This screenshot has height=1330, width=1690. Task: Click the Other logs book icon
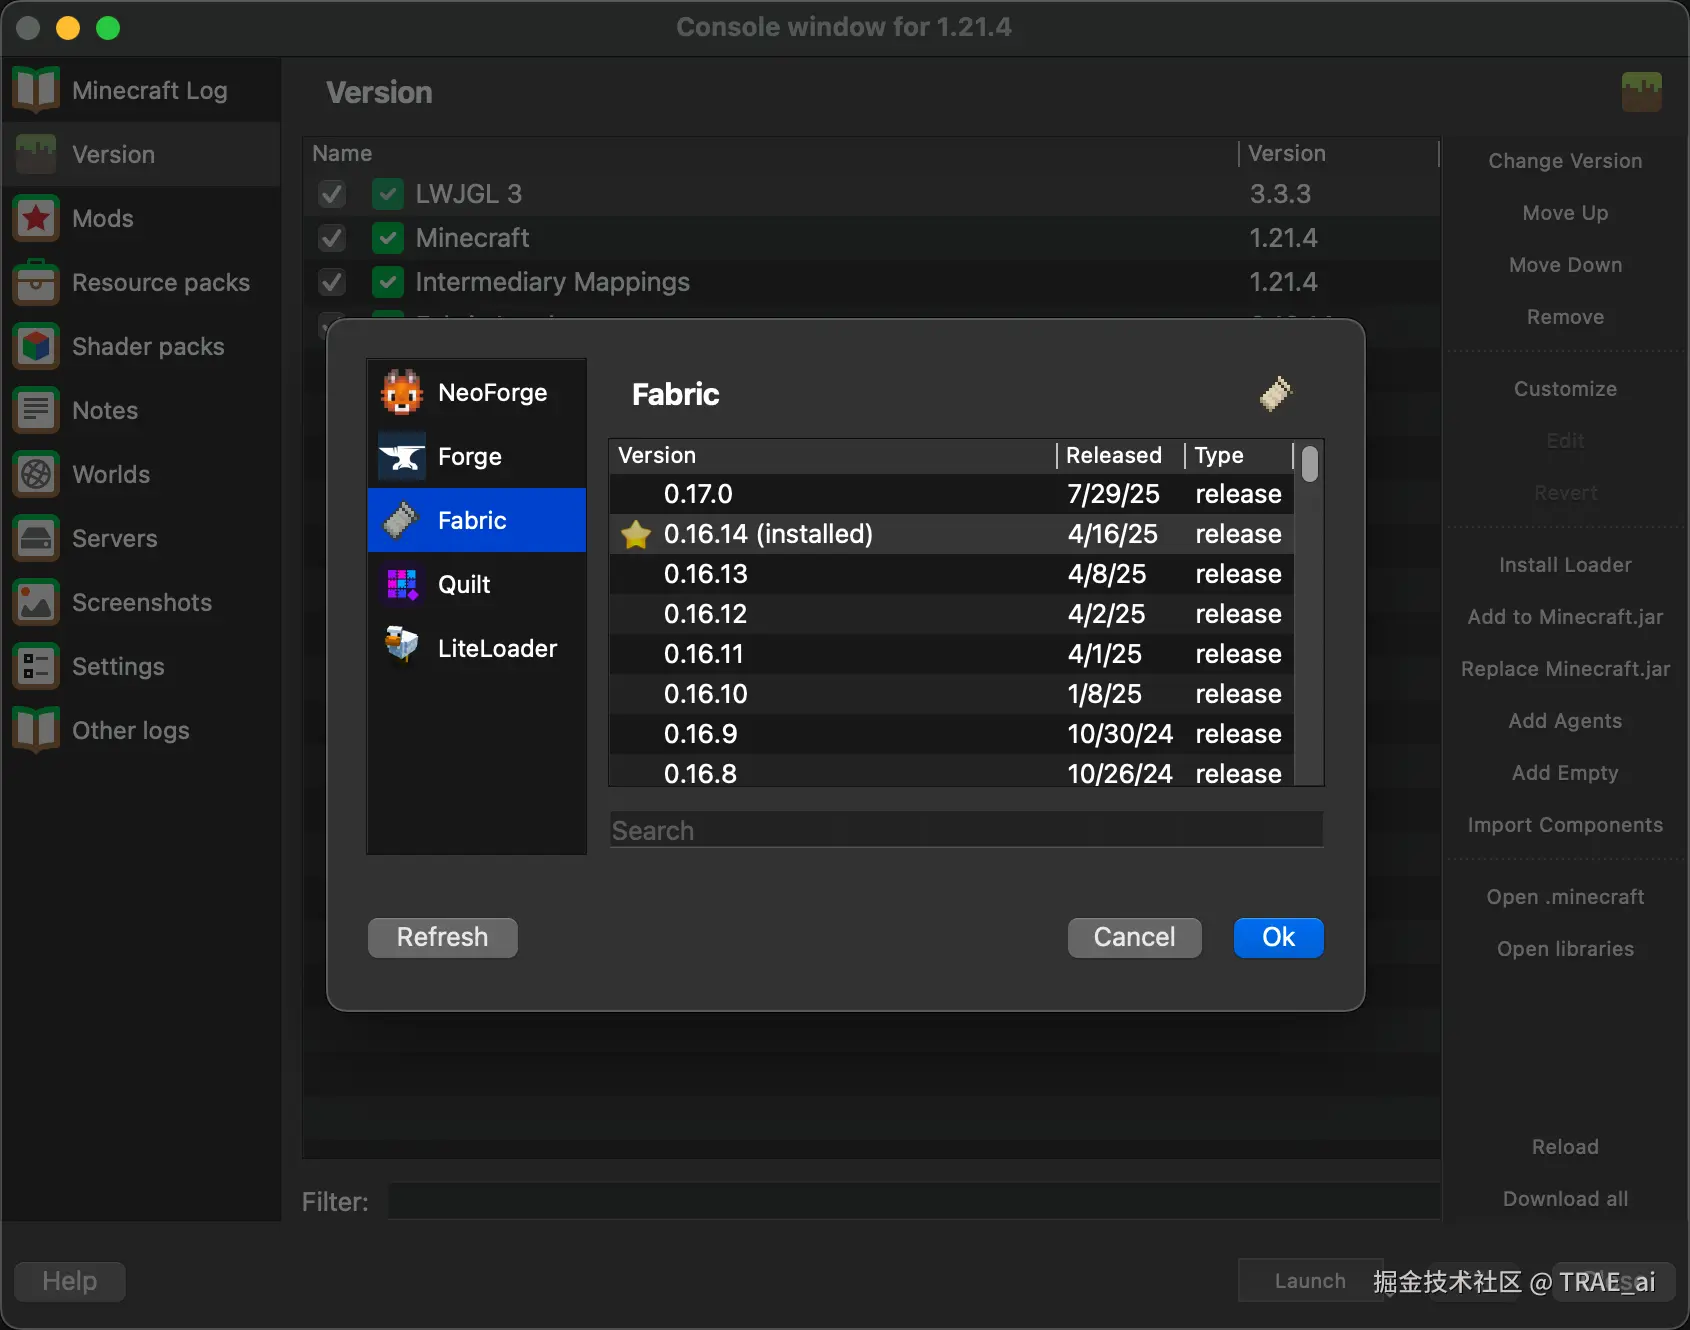[x=36, y=730]
